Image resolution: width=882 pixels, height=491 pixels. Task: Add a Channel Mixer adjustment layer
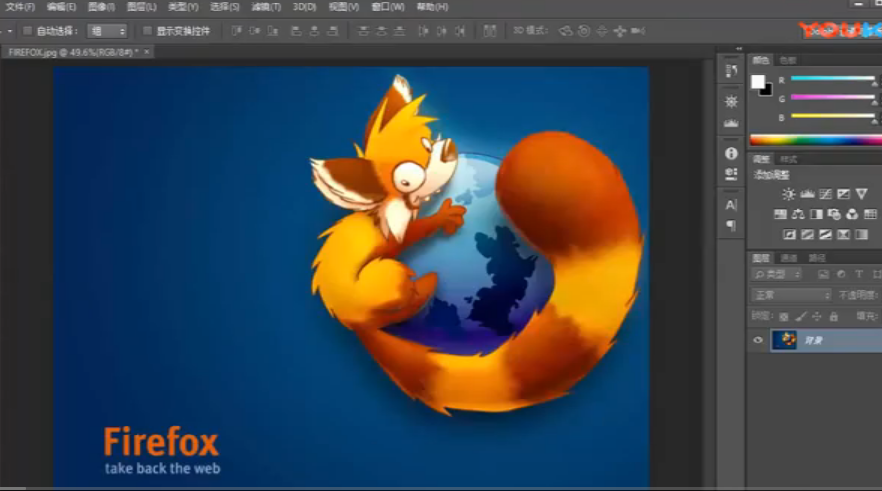852,214
